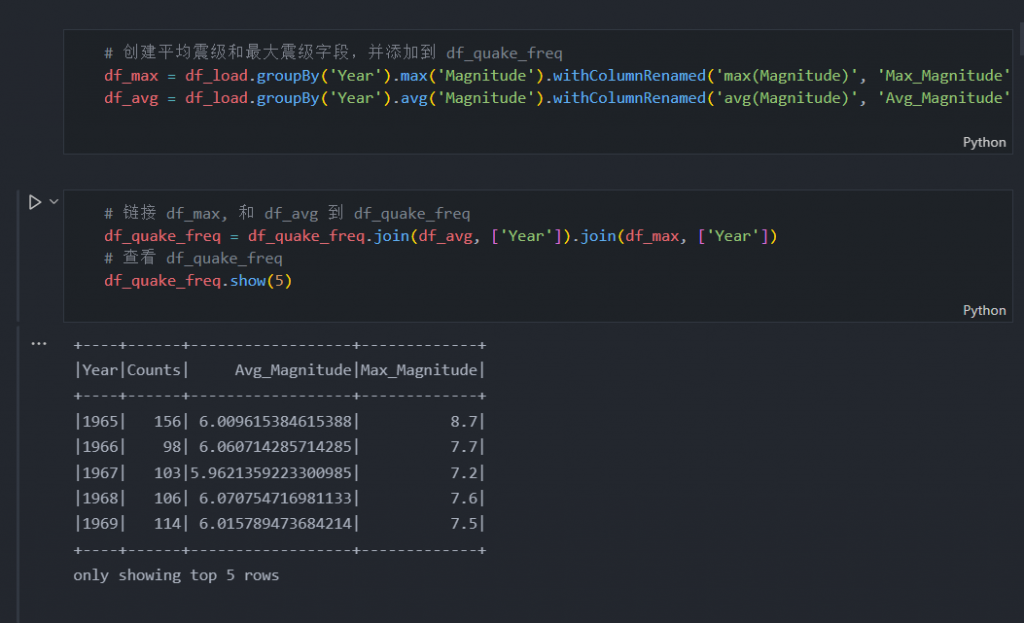This screenshot has width=1024, height=623.
Task: Click the vertical scrollbar thumb at right edge
Action: coord(1021,39)
